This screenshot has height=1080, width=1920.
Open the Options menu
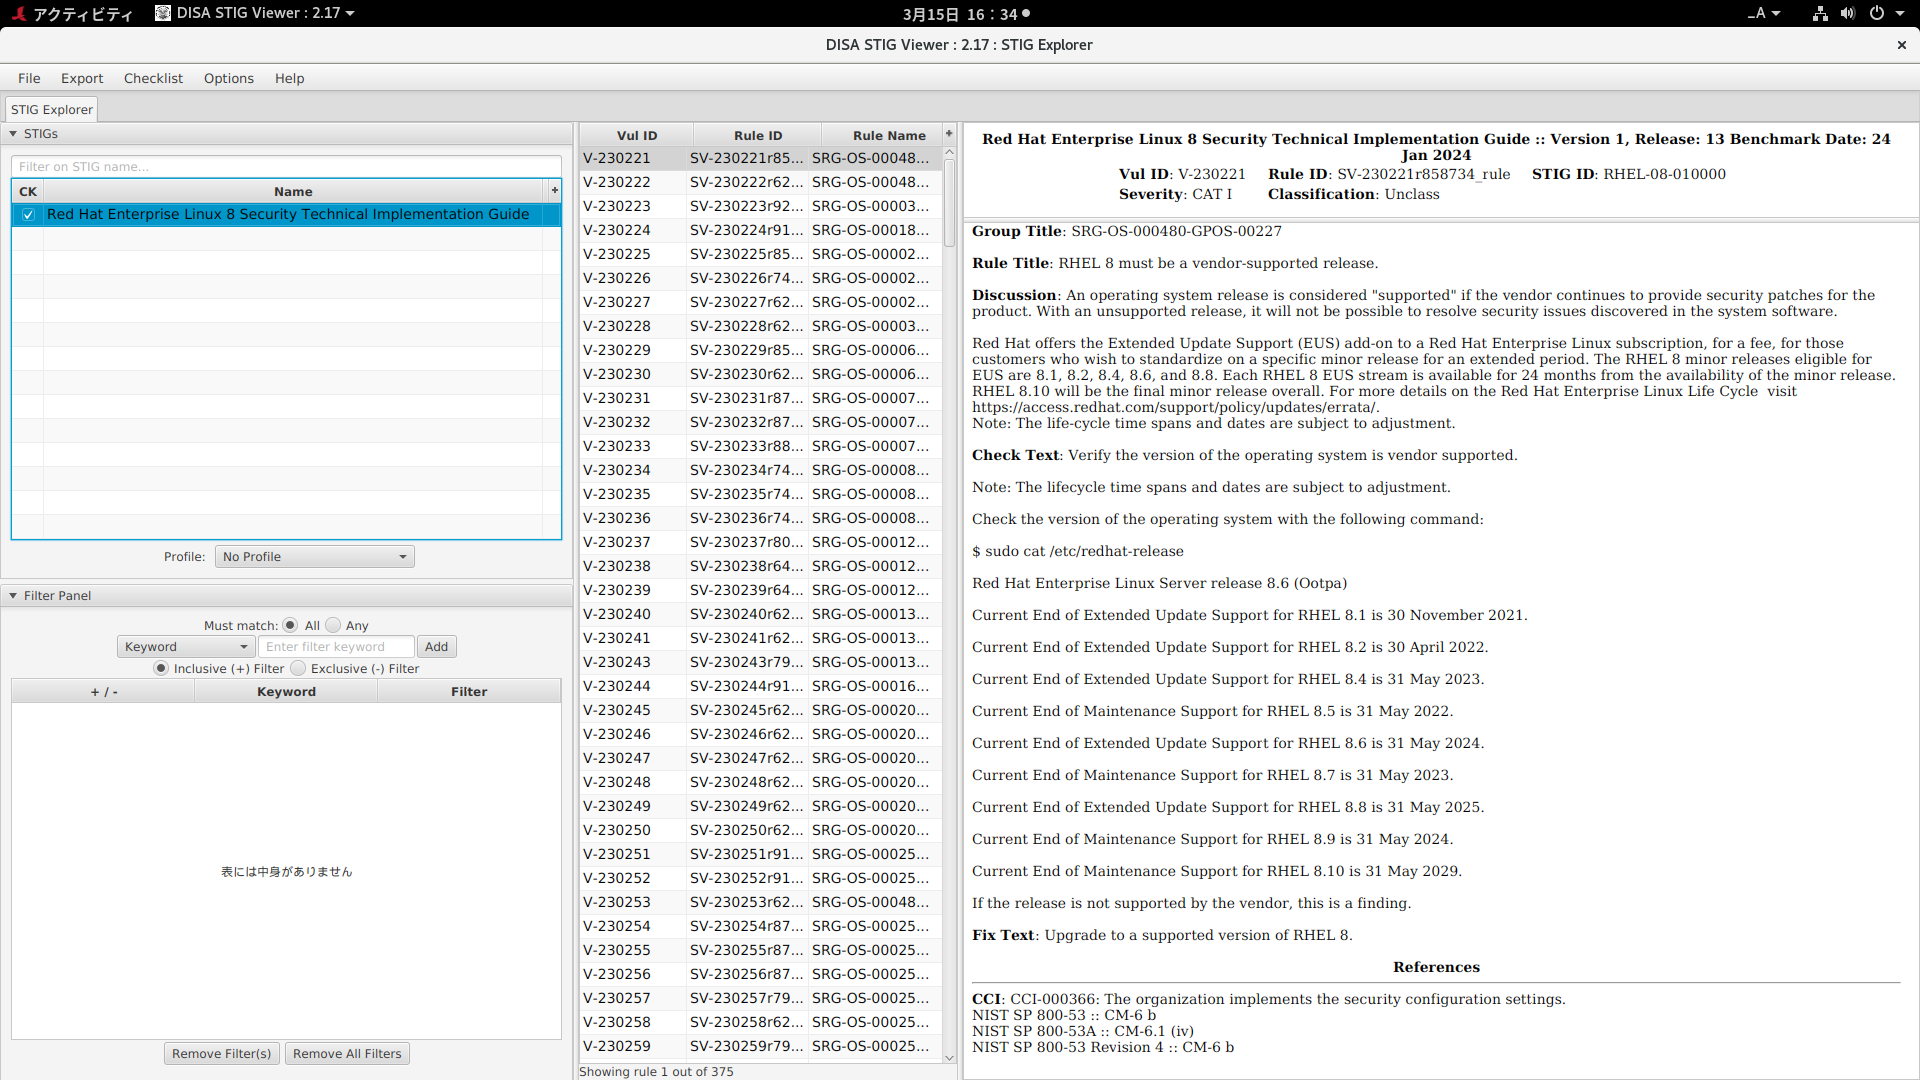click(x=229, y=78)
